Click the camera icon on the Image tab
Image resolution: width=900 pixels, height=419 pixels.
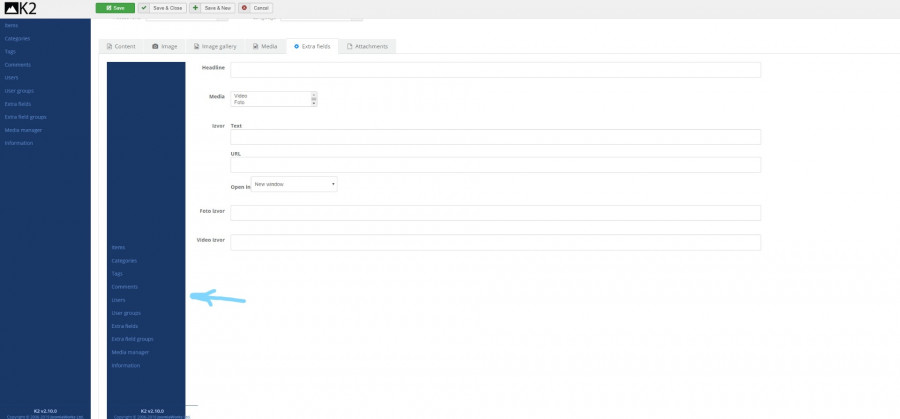(x=155, y=46)
